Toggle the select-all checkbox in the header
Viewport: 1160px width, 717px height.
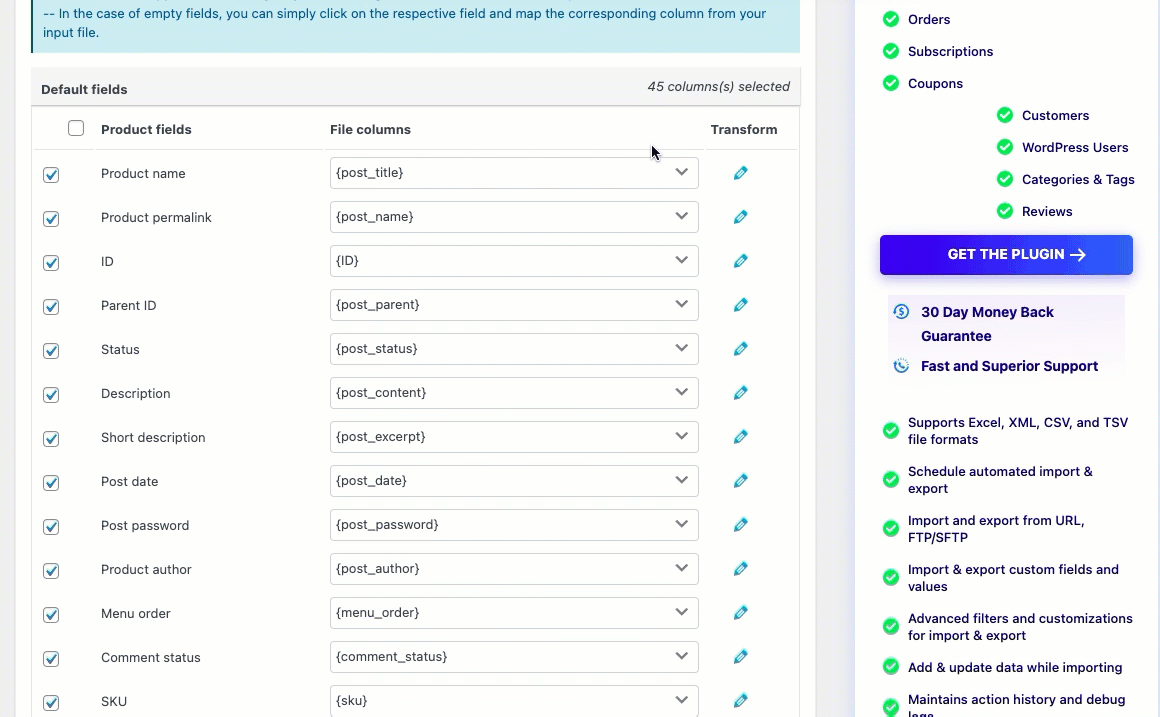click(x=76, y=128)
